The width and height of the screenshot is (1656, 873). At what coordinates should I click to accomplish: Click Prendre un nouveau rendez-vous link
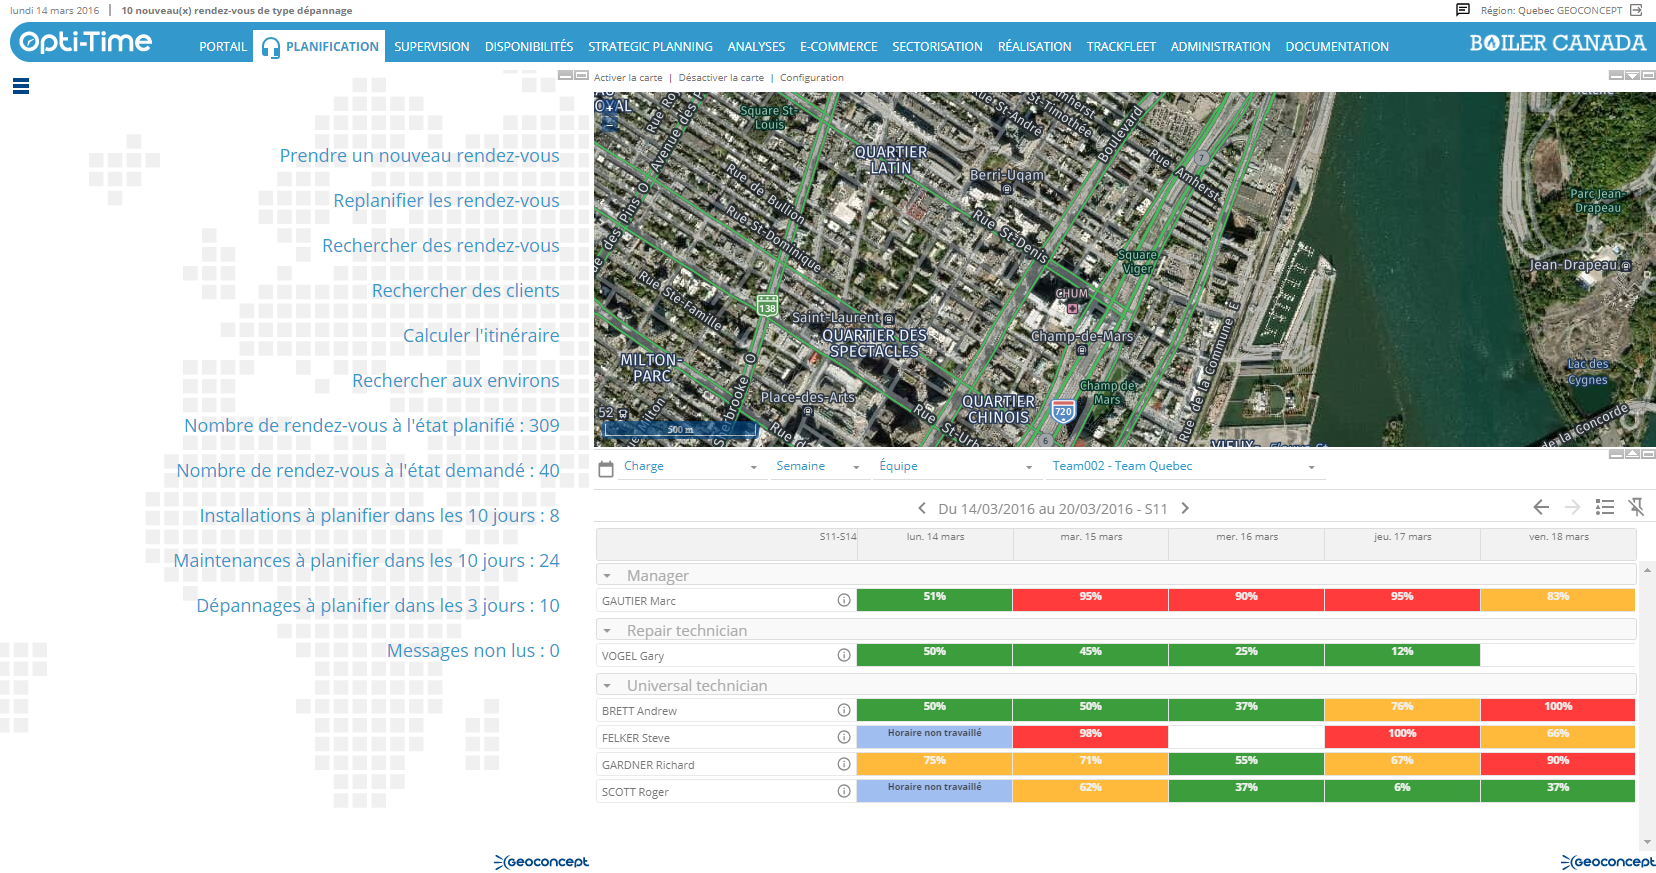[x=419, y=156]
